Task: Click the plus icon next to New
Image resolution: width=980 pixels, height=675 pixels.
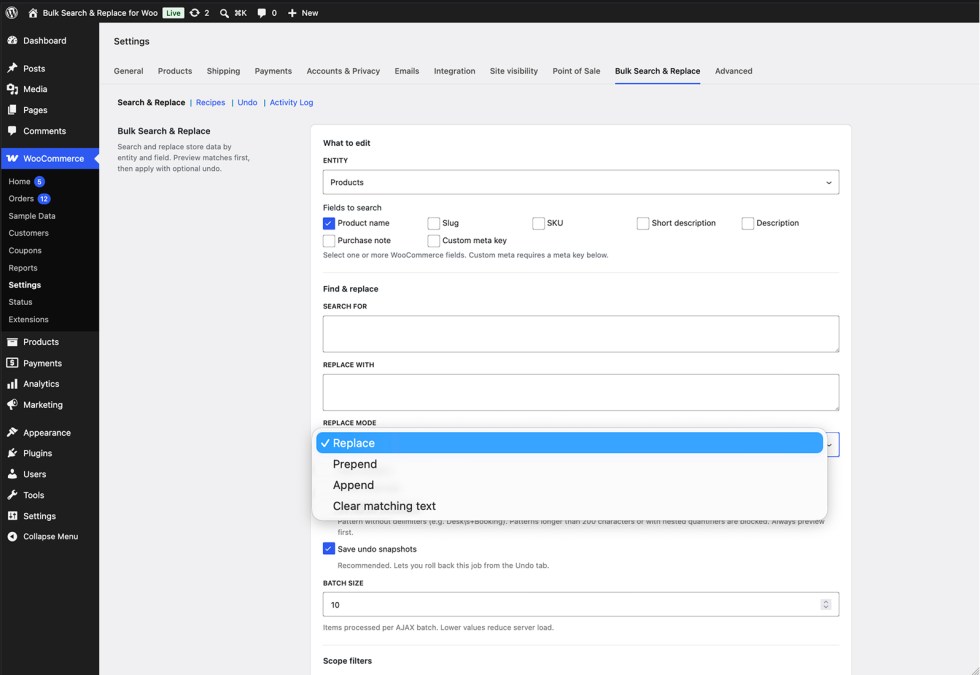Action: [292, 12]
